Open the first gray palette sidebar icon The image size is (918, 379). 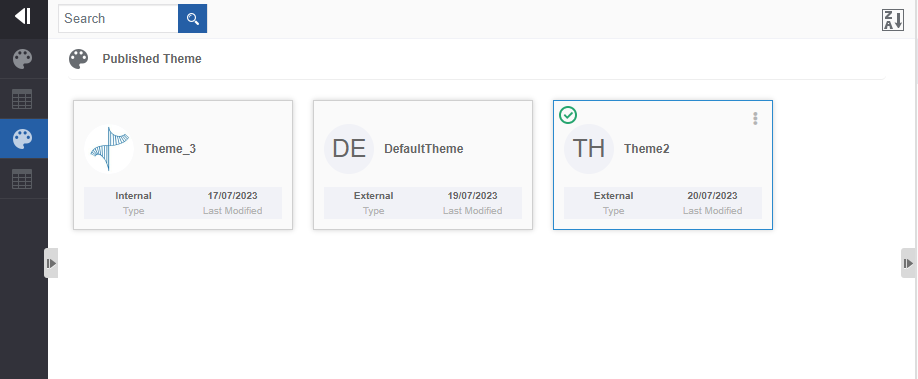[x=23, y=59]
